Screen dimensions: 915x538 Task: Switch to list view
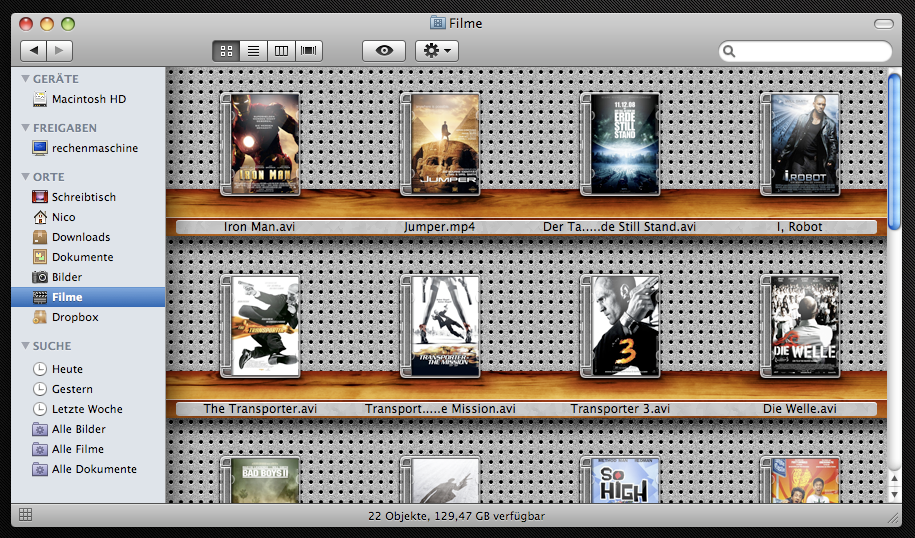point(253,51)
